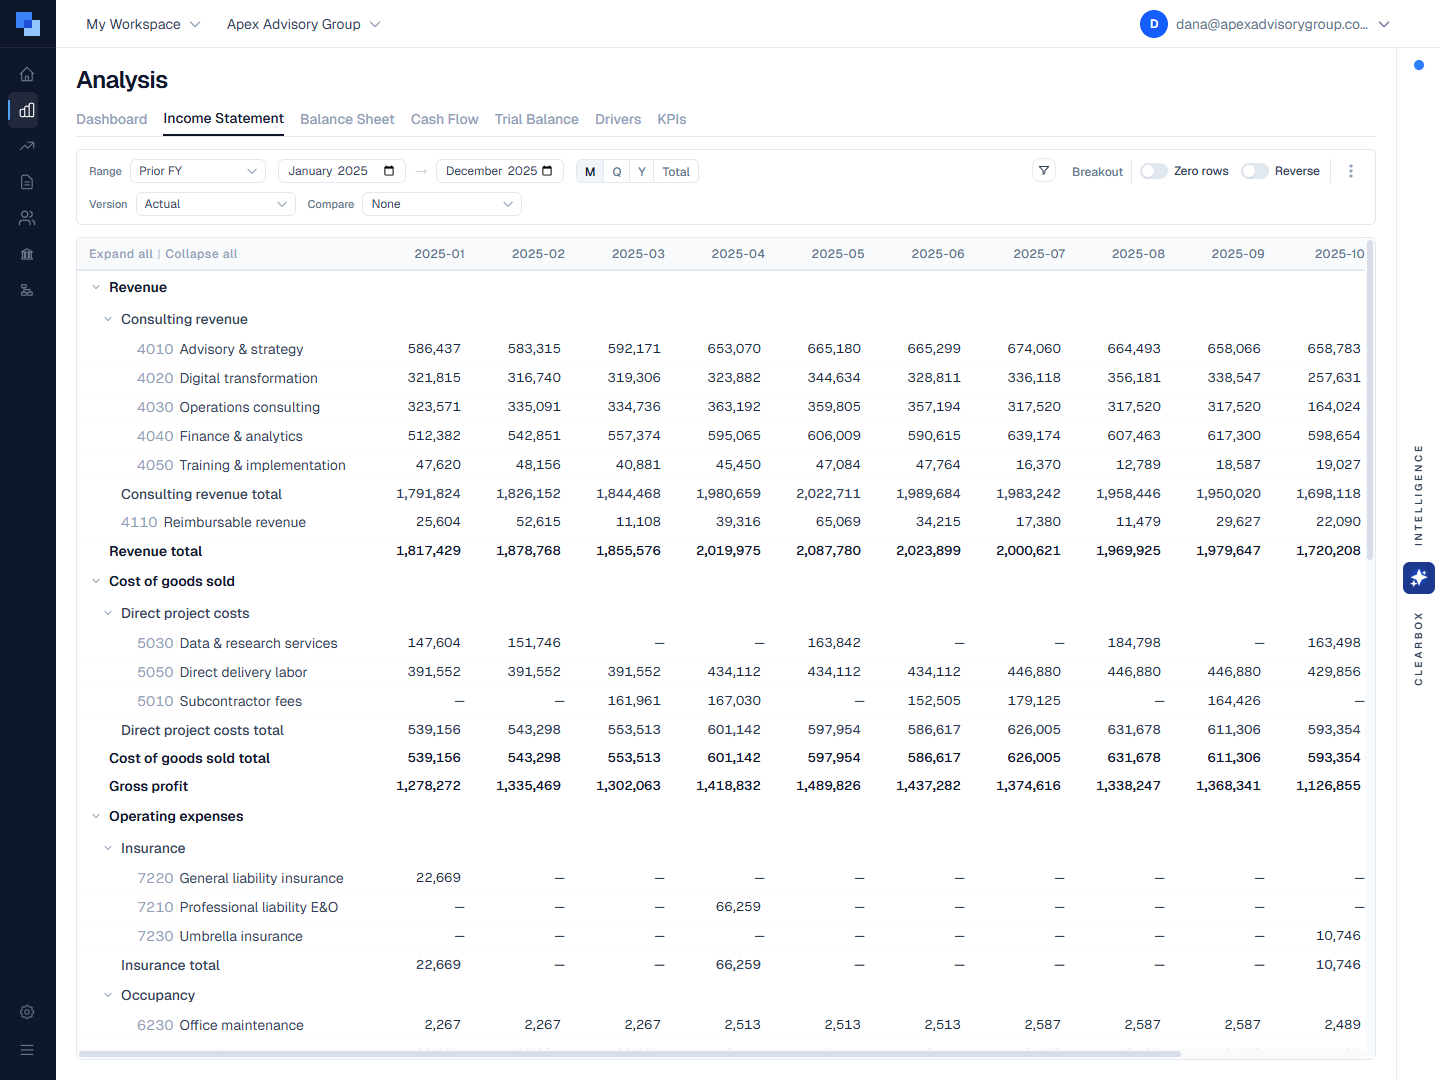Click the 6230 Office maintenance row

tap(721, 1025)
